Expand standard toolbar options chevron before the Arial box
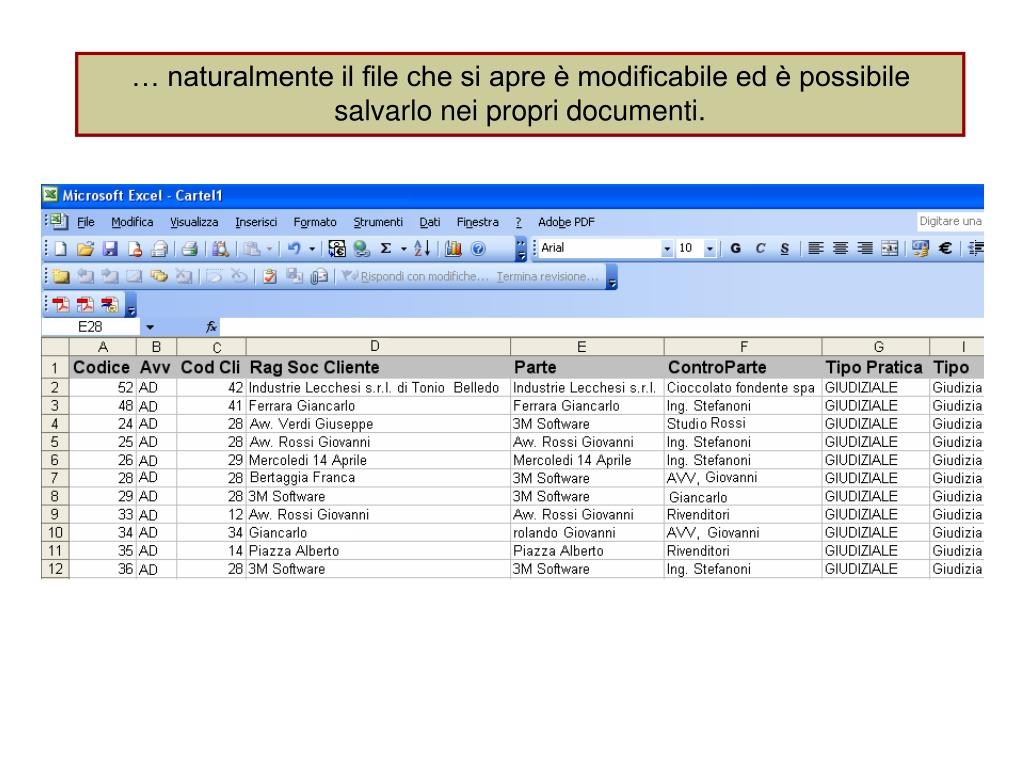Image resolution: width=1024 pixels, height=768 pixels. [x=520, y=249]
